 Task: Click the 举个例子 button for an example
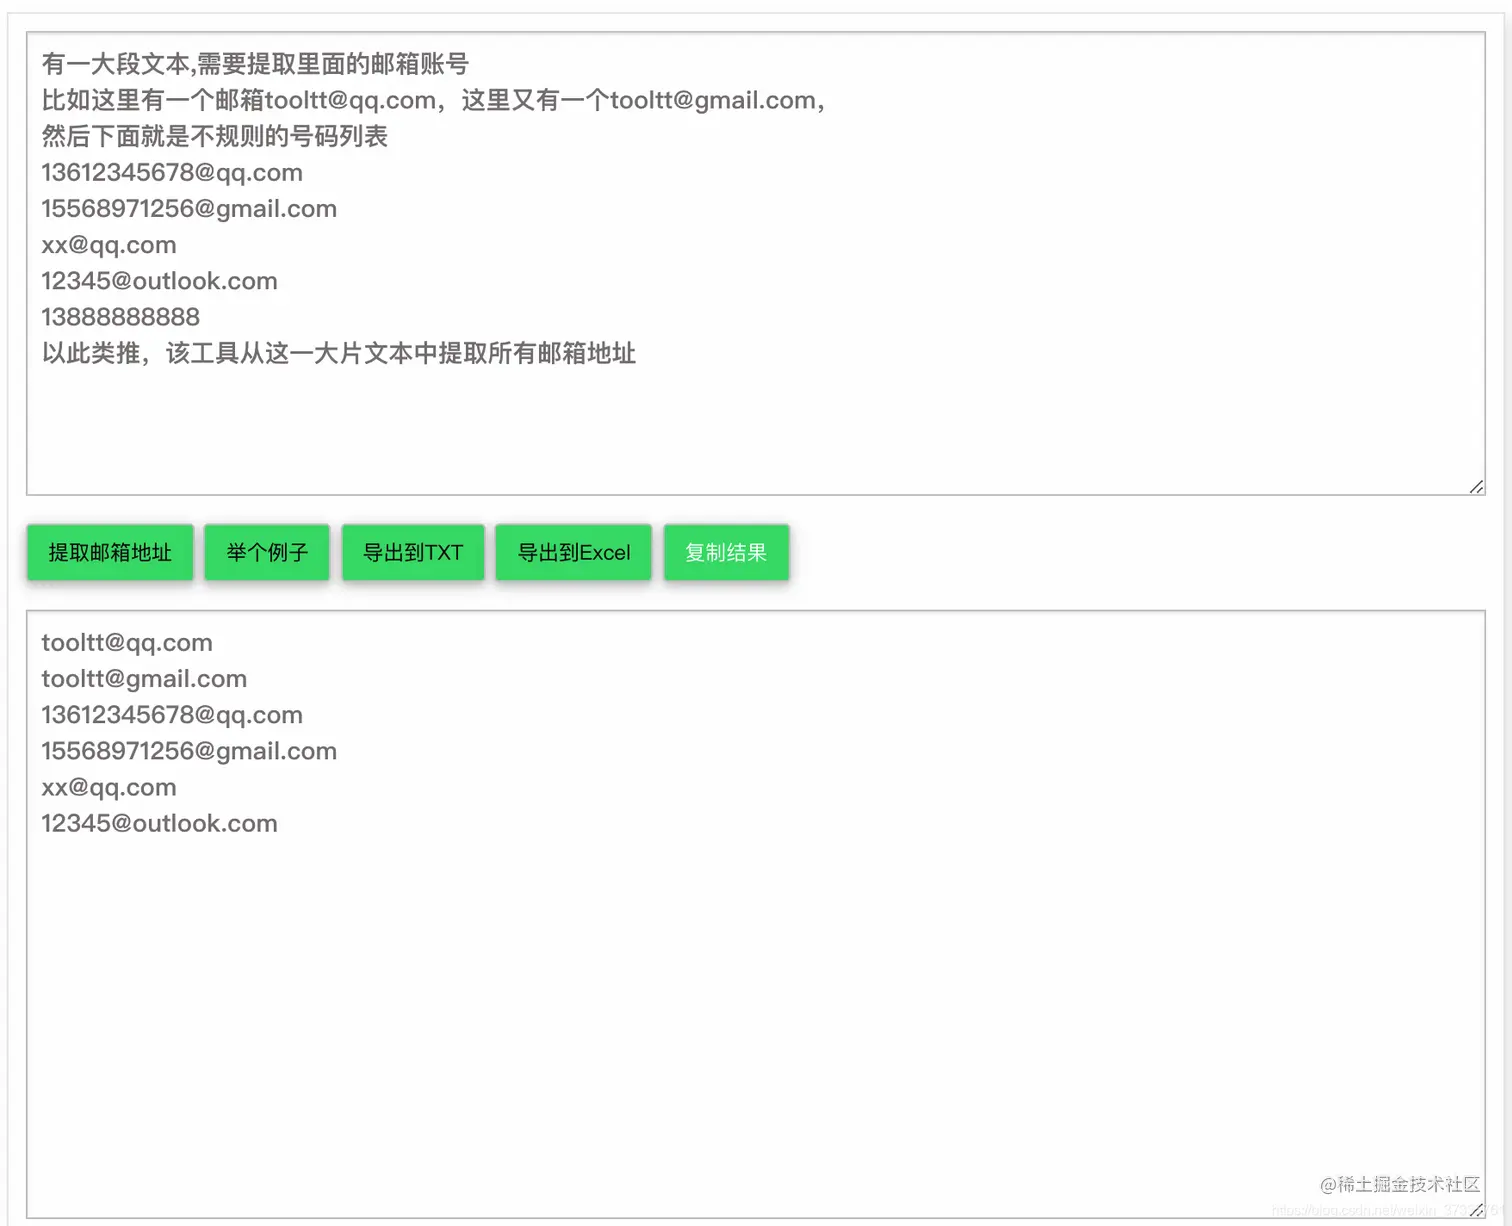(x=266, y=552)
